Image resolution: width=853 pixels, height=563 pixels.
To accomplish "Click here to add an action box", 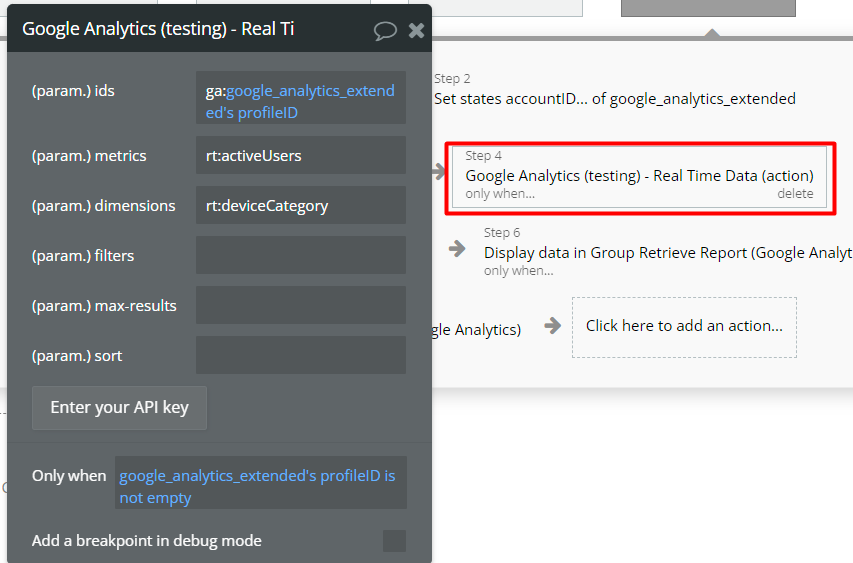I will pyautogui.click(x=684, y=327).
